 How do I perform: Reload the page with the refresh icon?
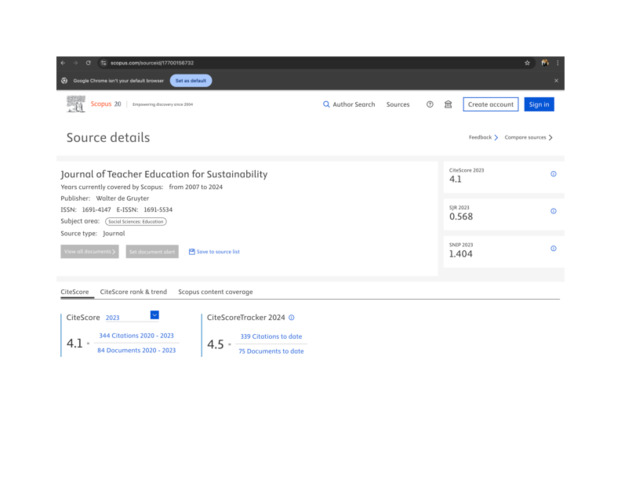88,63
